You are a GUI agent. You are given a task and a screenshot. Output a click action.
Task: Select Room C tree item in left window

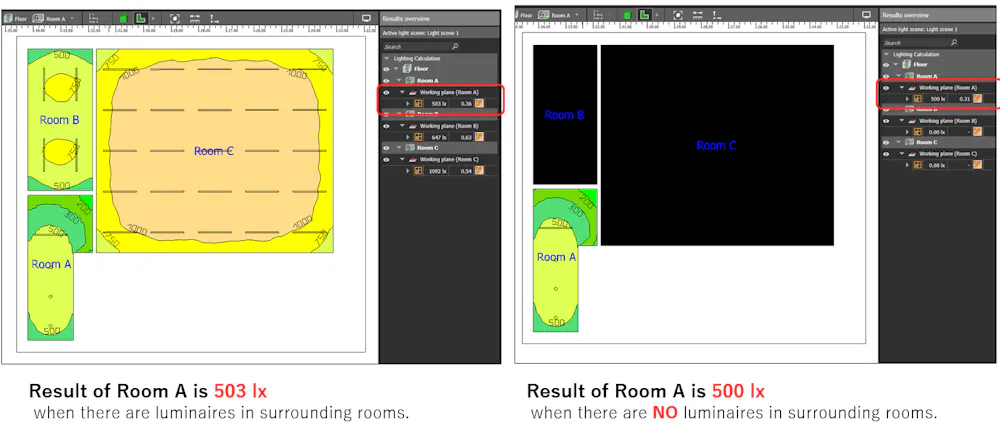point(427,148)
